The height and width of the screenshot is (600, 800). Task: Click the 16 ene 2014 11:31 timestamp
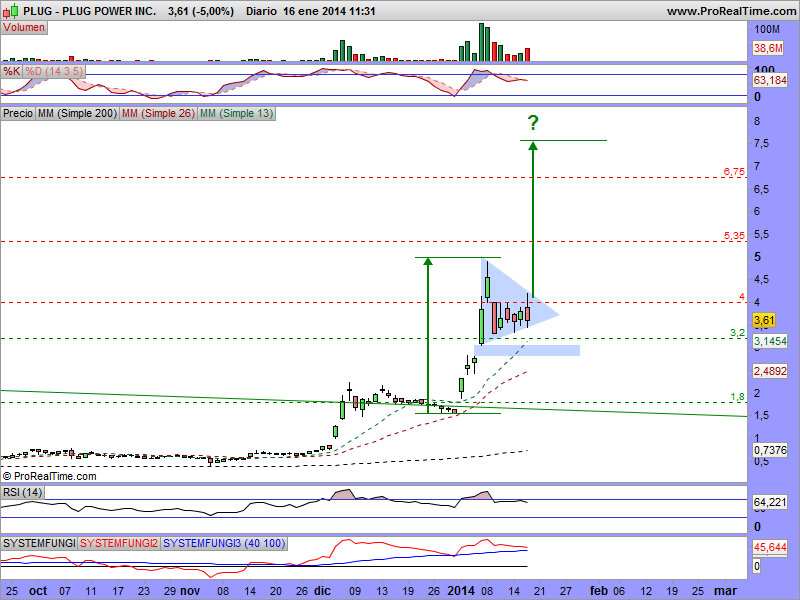click(329, 11)
